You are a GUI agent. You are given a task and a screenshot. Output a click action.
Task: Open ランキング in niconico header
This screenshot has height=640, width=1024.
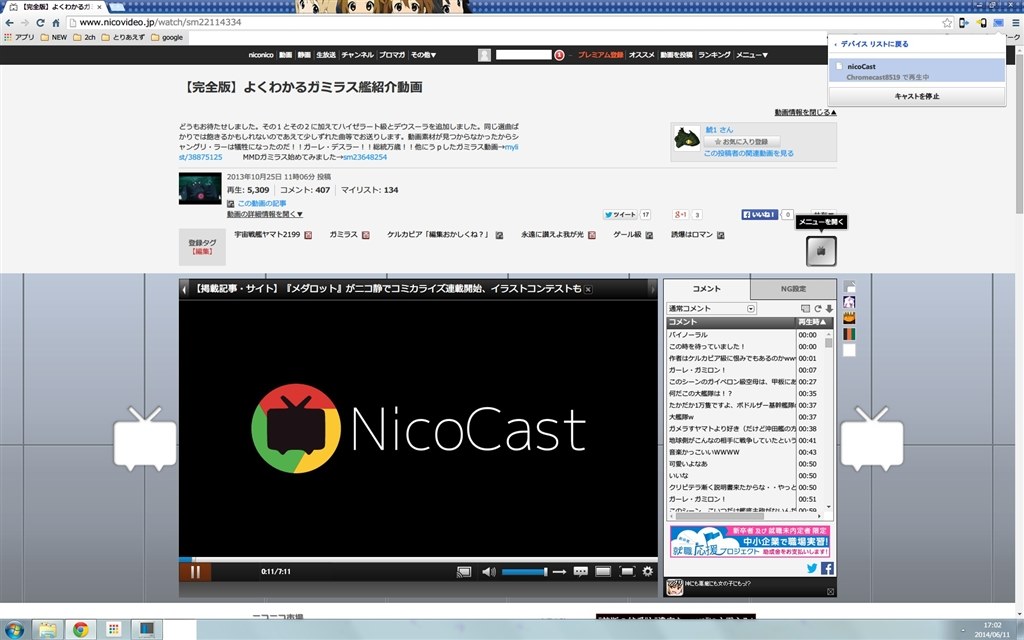click(714, 56)
